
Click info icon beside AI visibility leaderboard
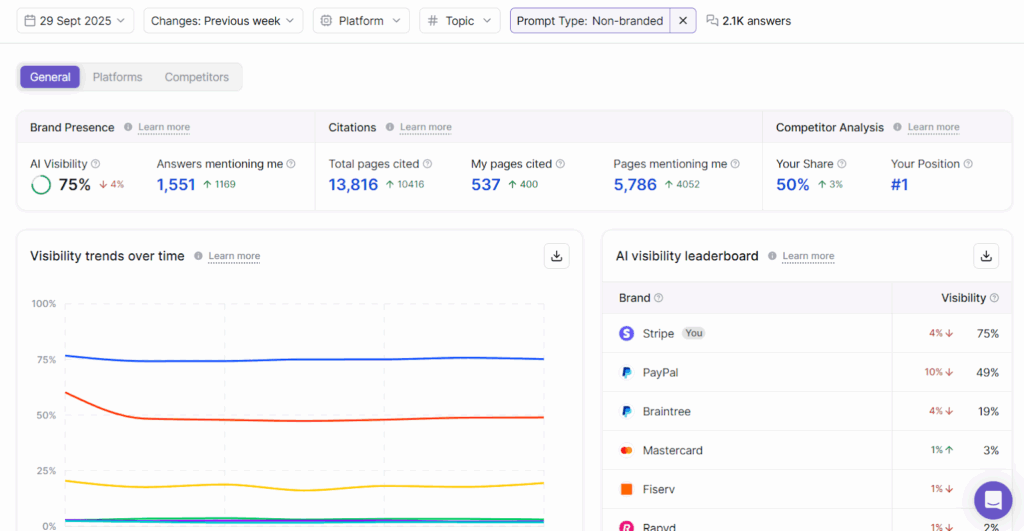(772, 256)
